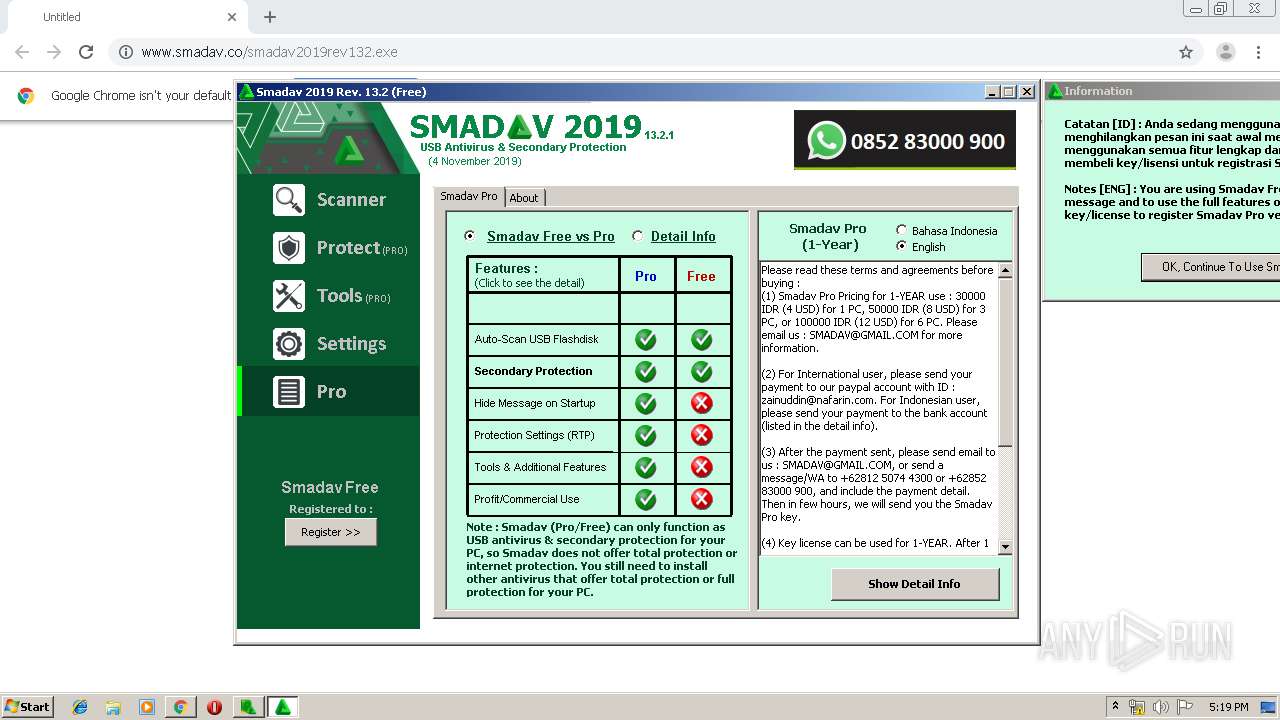Open Opera icon in taskbar
The width and height of the screenshot is (1280, 720).
point(214,707)
